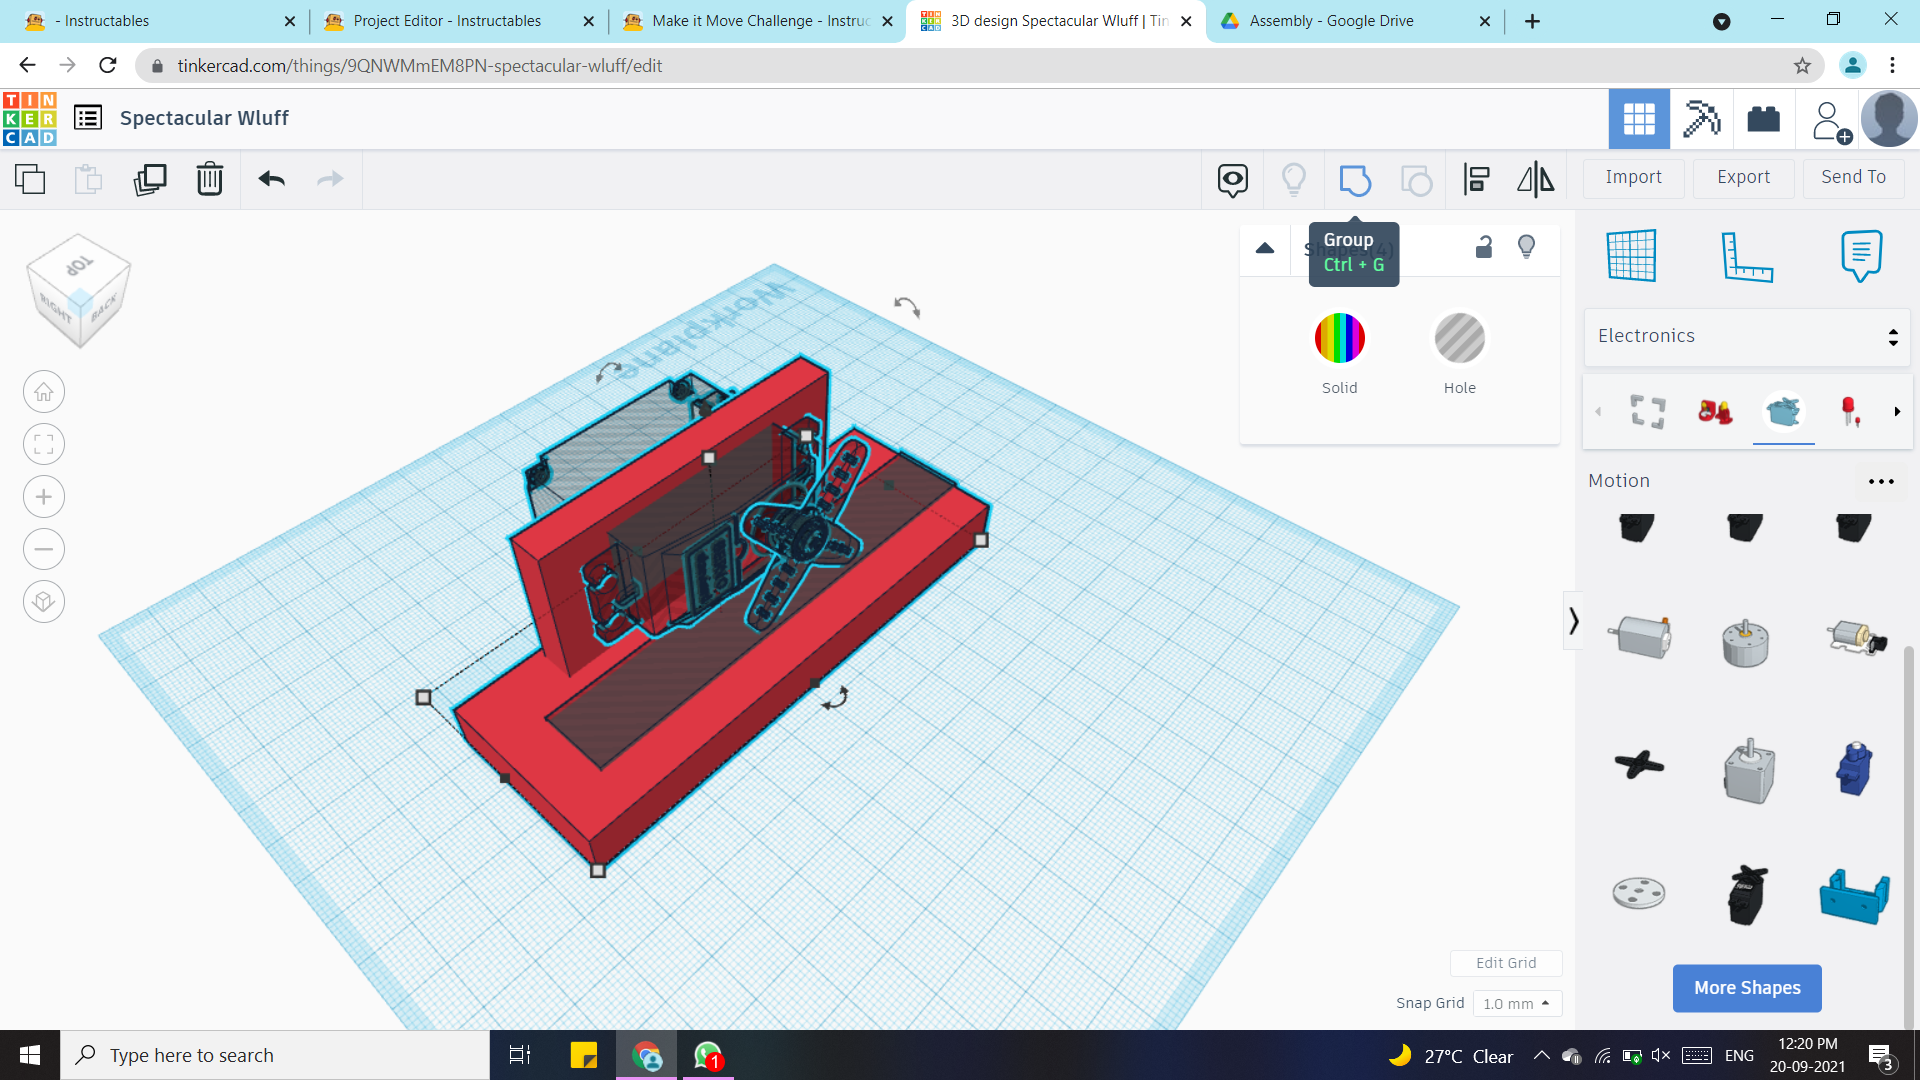
Task: Toggle hide selected shapes lightbulb
Action: click(1526, 247)
